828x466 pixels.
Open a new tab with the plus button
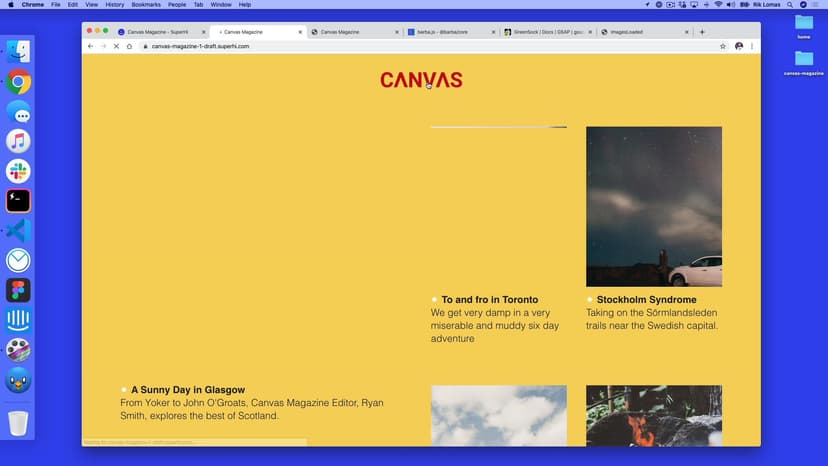tap(702, 32)
